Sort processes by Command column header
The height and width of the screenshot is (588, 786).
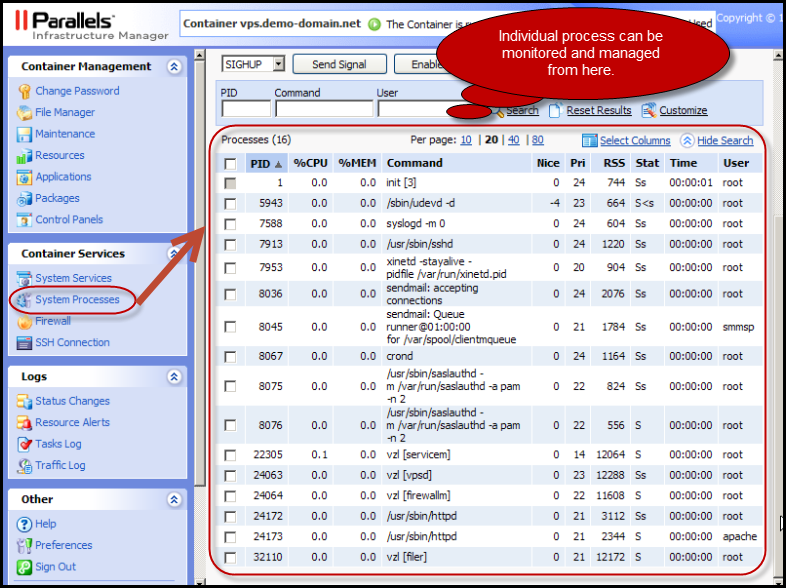coord(457,163)
